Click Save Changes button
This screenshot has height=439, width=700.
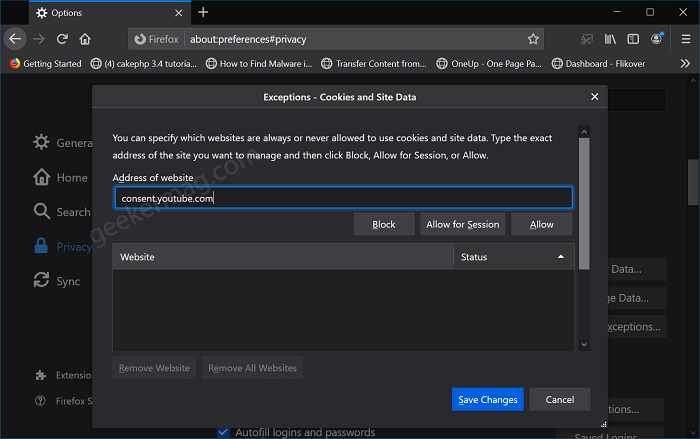point(488,399)
